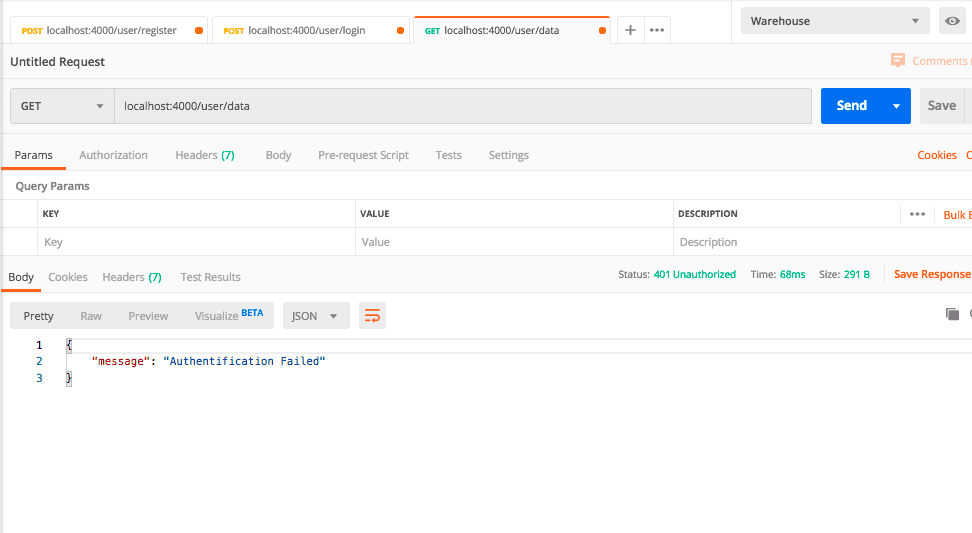Select the Raw response view
The height and width of the screenshot is (533, 972).
pyautogui.click(x=91, y=316)
